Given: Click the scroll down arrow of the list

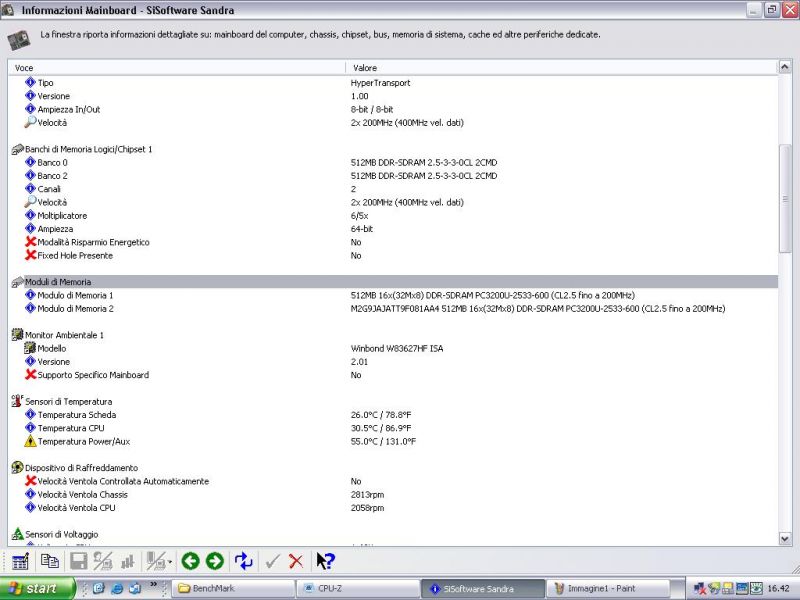Looking at the screenshot, I should tap(785, 538).
